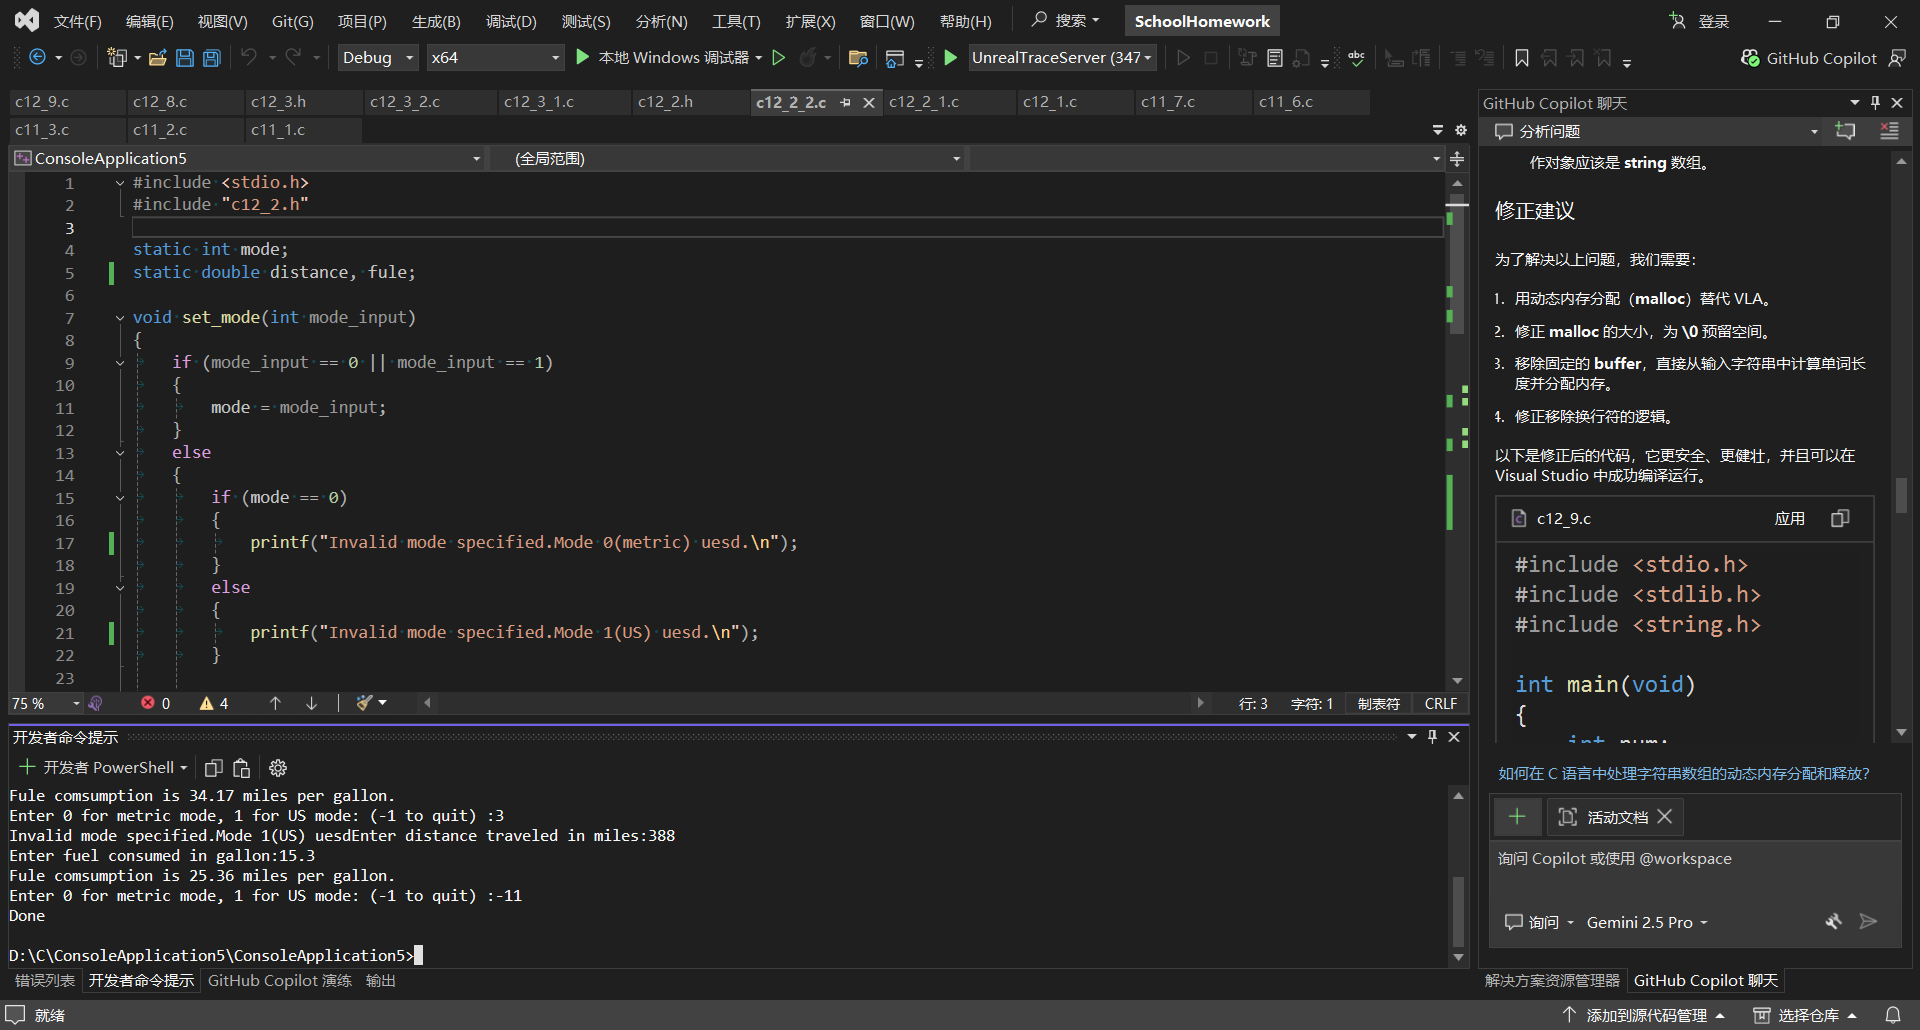1920x1030 pixels.
Task: Pin the c12_2_2.c tab
Action: 846,102
